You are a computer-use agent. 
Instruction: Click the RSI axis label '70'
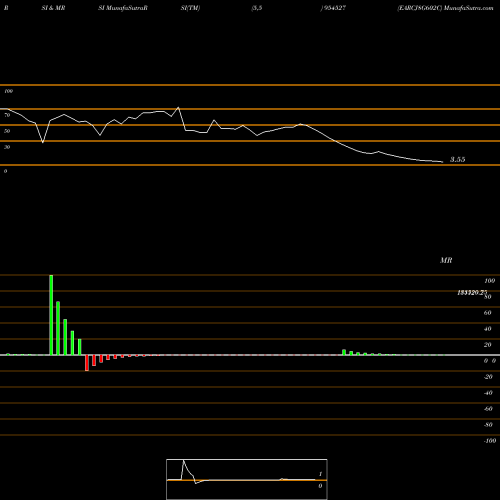pyautogui.click(x=7, y=115)
